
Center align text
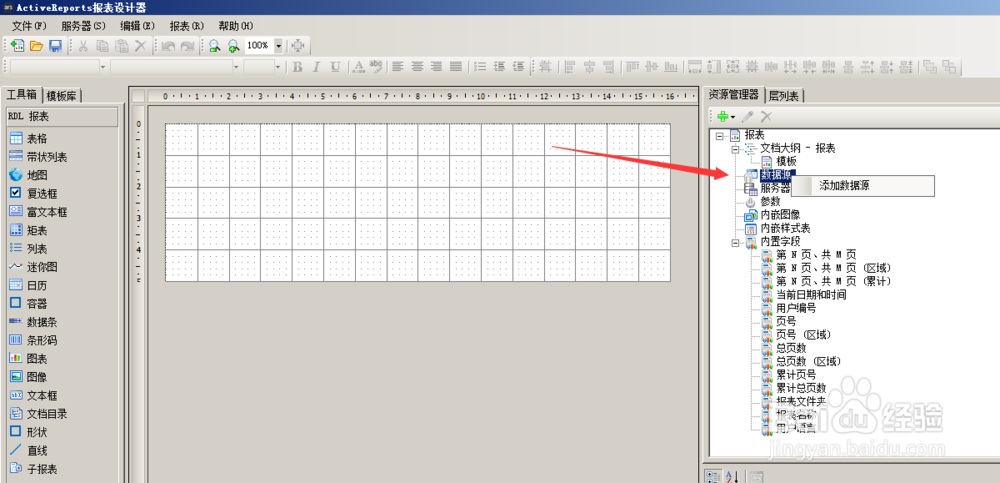pos(417,66)
